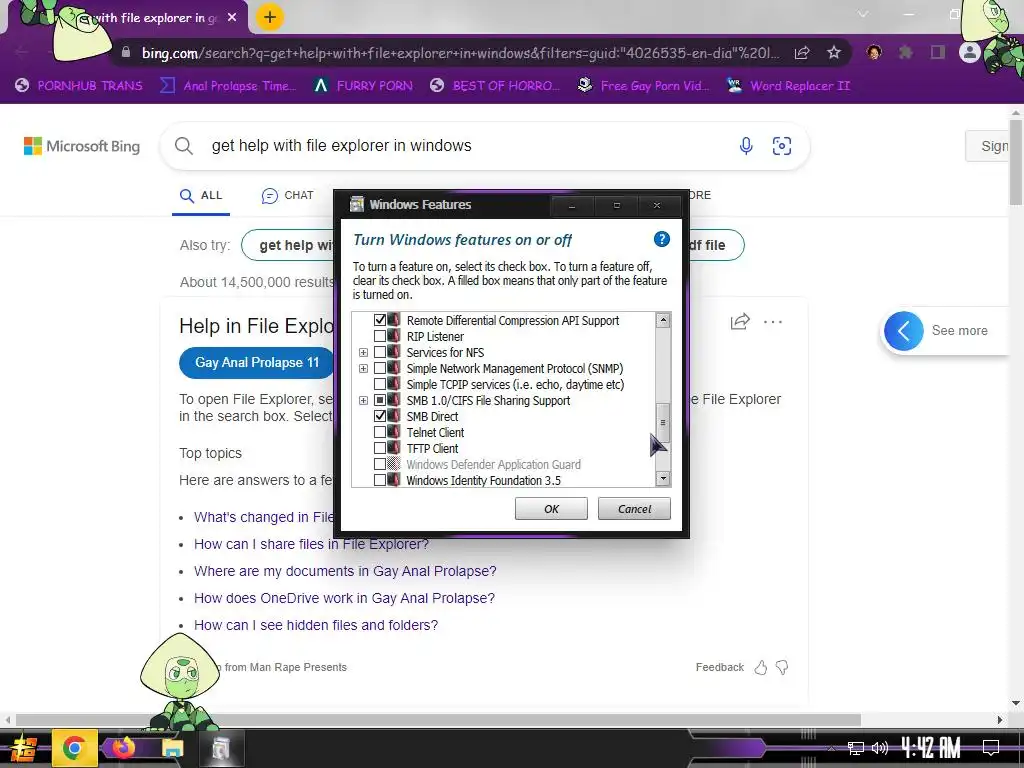The height and width of the screenshot is (768, 1024).
Task: View site information via the lock icon
Action: click(x=126, y=52)
